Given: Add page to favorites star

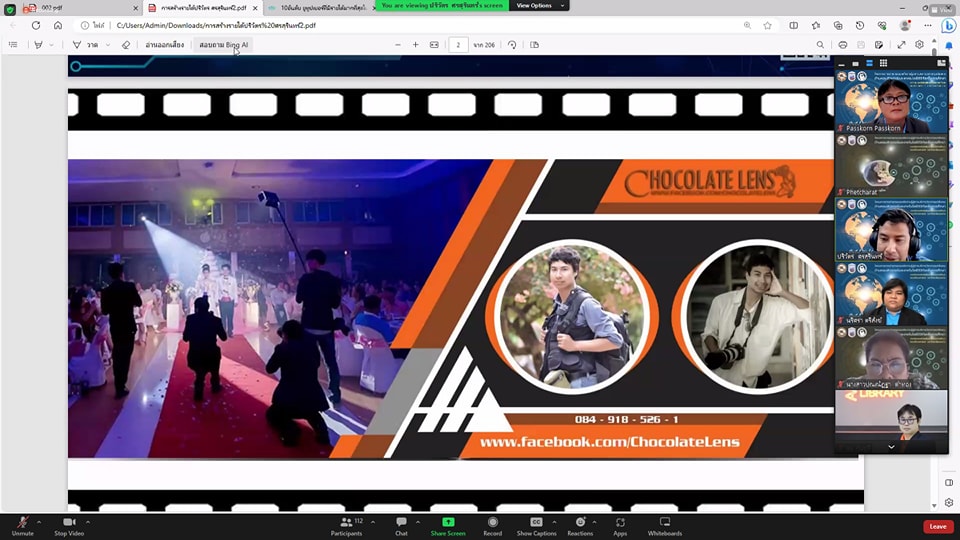Looking at the screenshot, I should pyautogui.click(x=768, y=26).
